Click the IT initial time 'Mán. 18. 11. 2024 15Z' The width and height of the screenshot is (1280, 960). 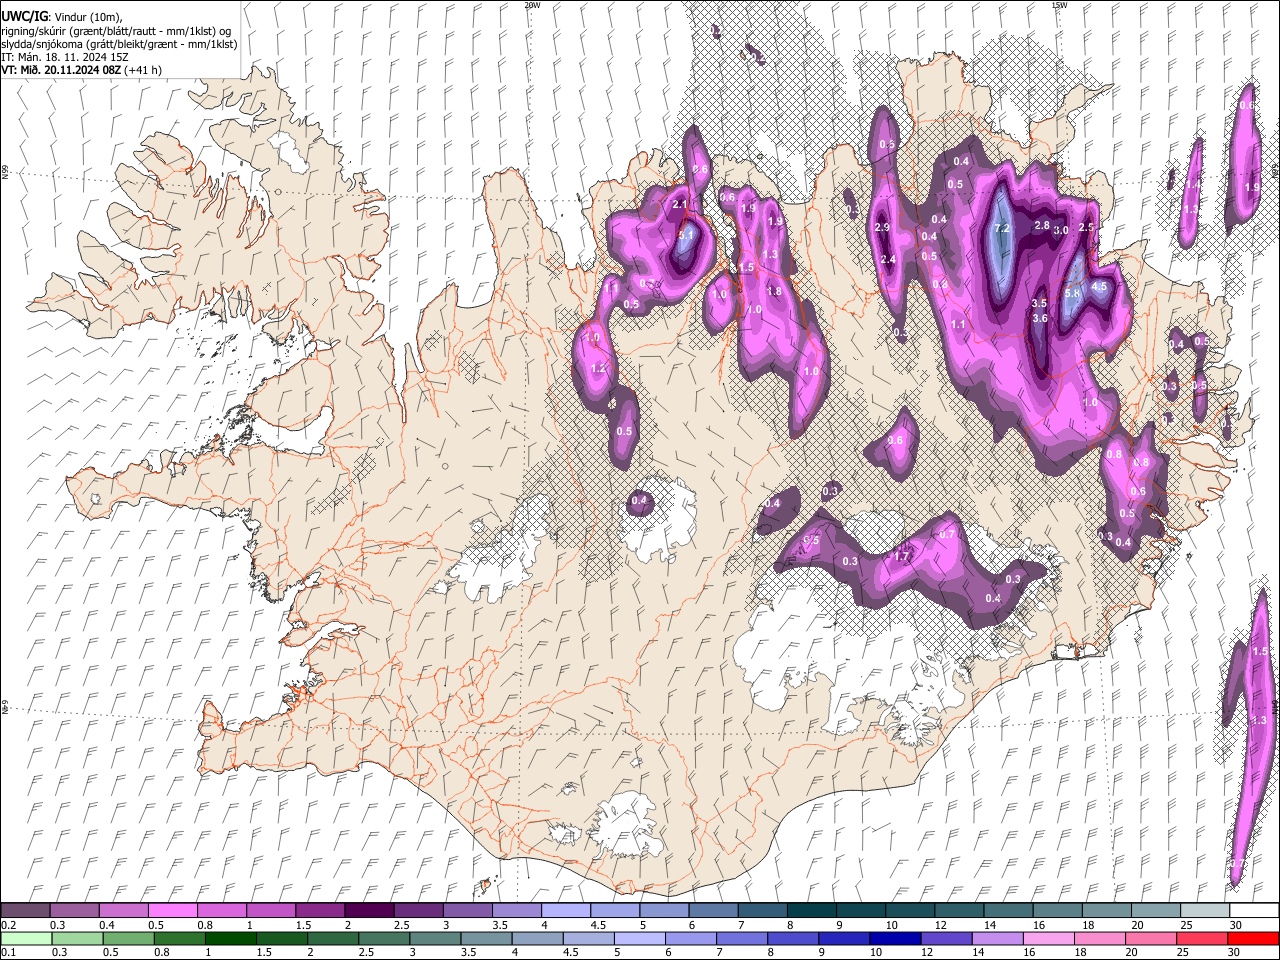click(x=72, y=57)
